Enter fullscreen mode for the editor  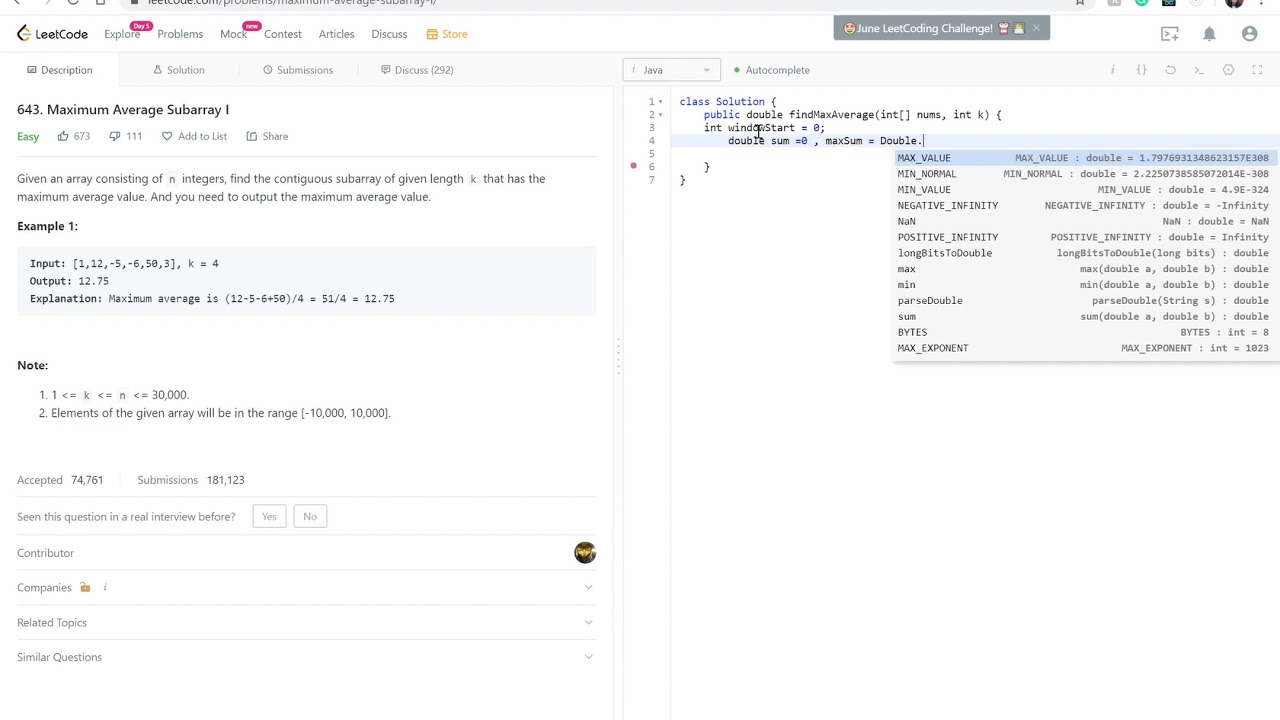pos(1257,70)
